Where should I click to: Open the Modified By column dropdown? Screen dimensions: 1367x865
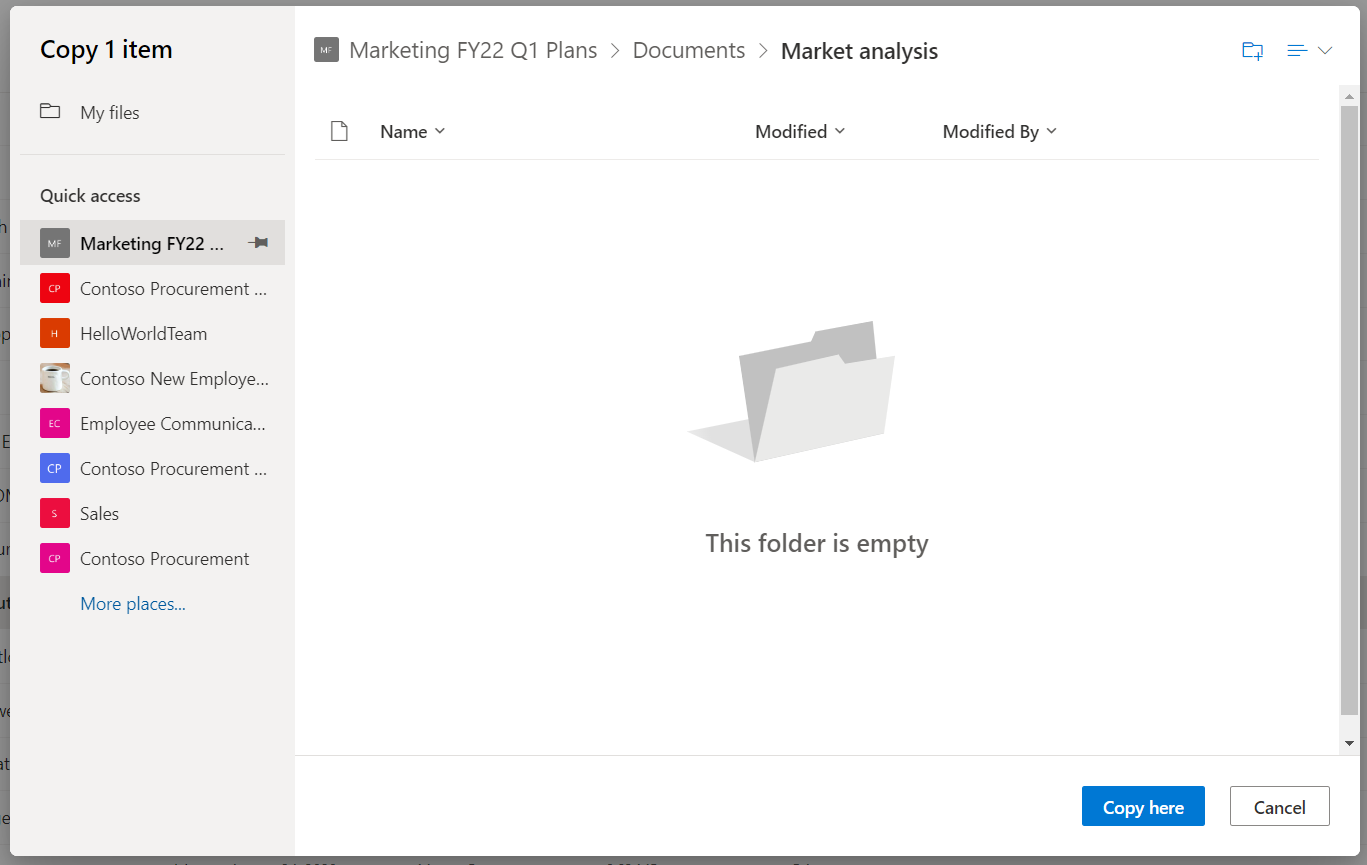pyautogui.click(x=999, y=132)
